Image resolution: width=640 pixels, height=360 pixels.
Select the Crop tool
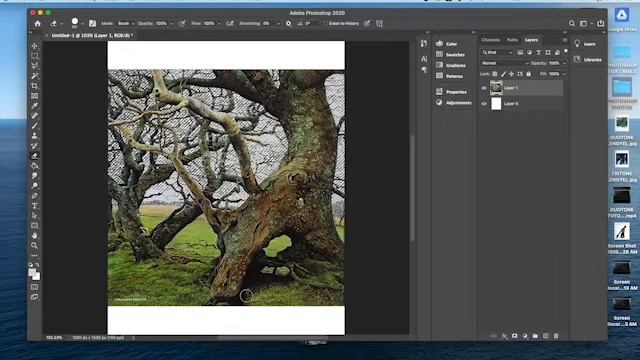[x=35, y=86]
